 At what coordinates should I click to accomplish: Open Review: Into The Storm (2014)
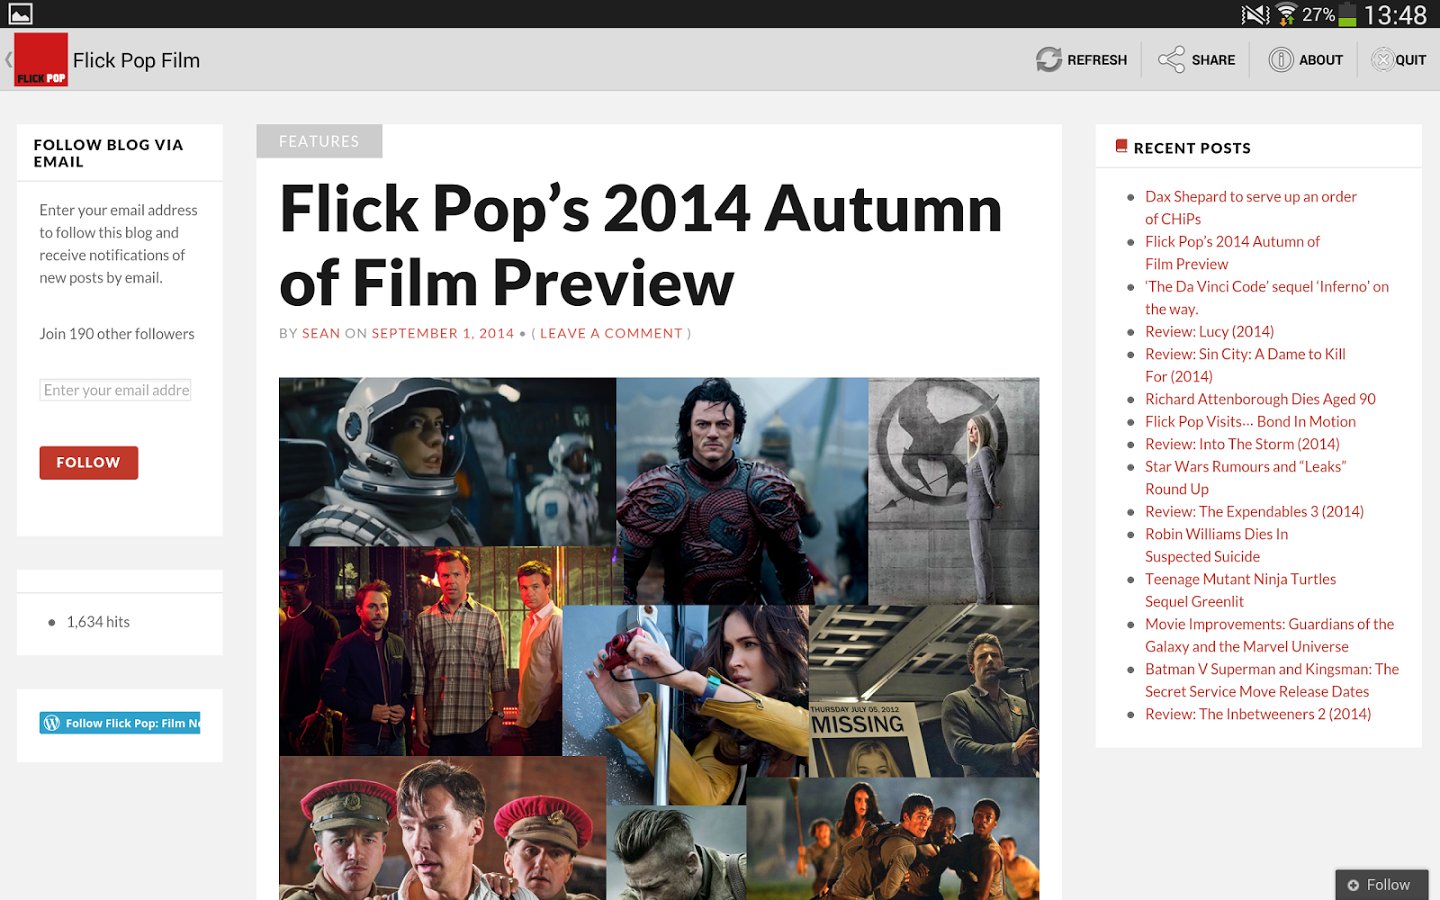1242,444
